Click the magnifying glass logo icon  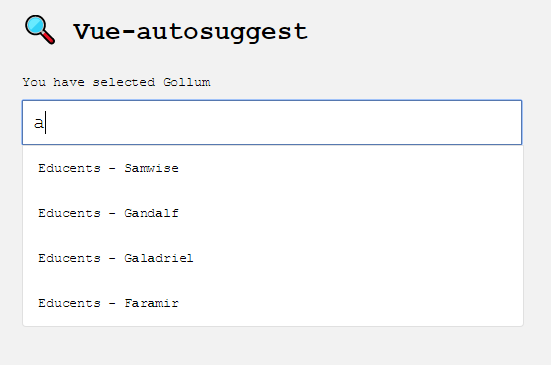pos(40,30)
